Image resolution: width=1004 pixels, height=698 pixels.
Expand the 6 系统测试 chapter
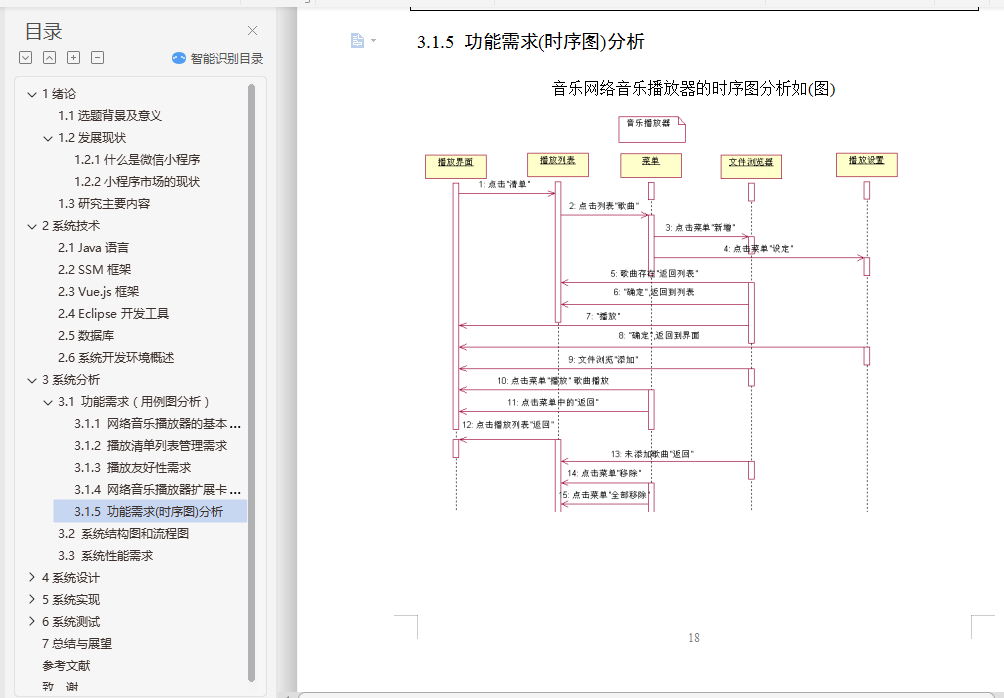(32, 621)
